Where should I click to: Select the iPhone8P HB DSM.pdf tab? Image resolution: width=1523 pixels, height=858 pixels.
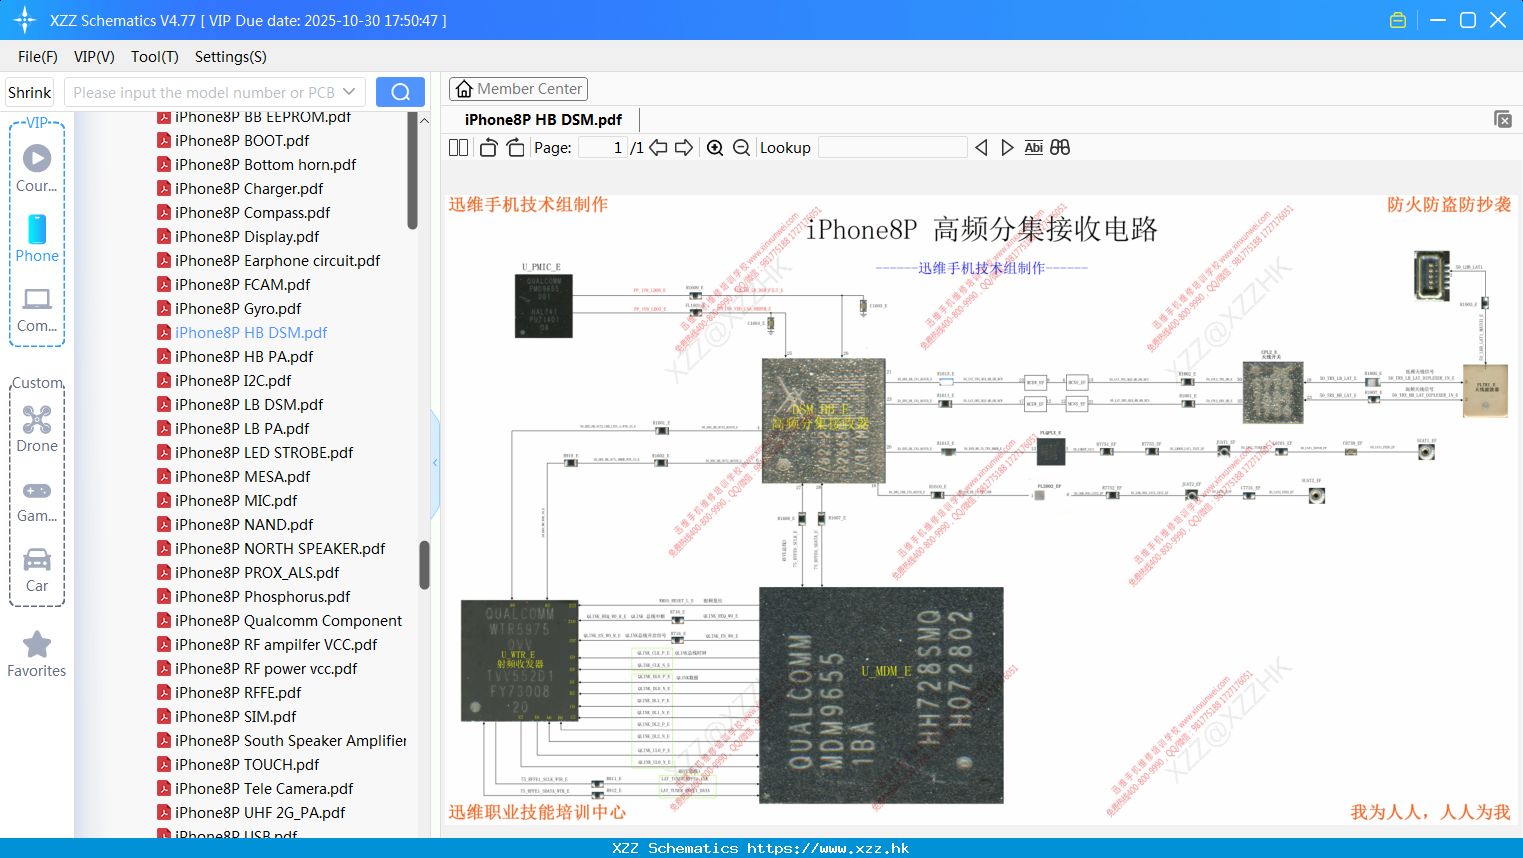point(543,119)
